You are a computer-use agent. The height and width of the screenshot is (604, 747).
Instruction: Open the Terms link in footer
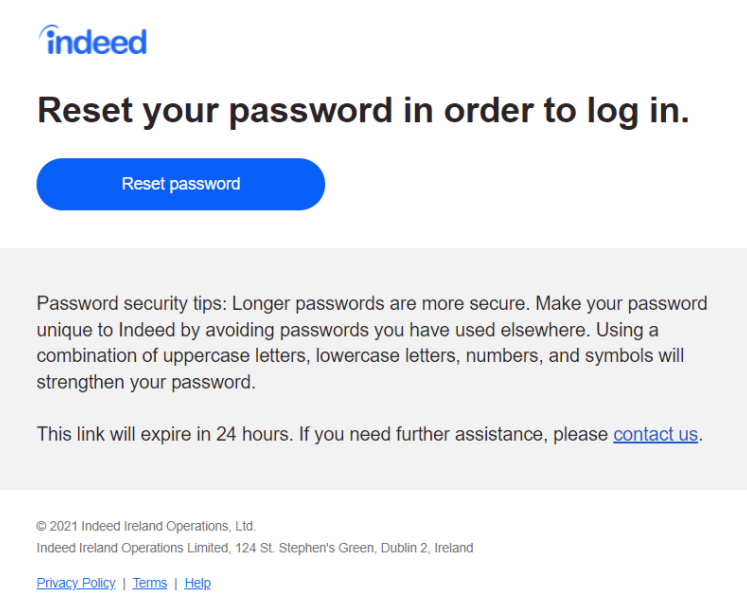tap(150, 583)
